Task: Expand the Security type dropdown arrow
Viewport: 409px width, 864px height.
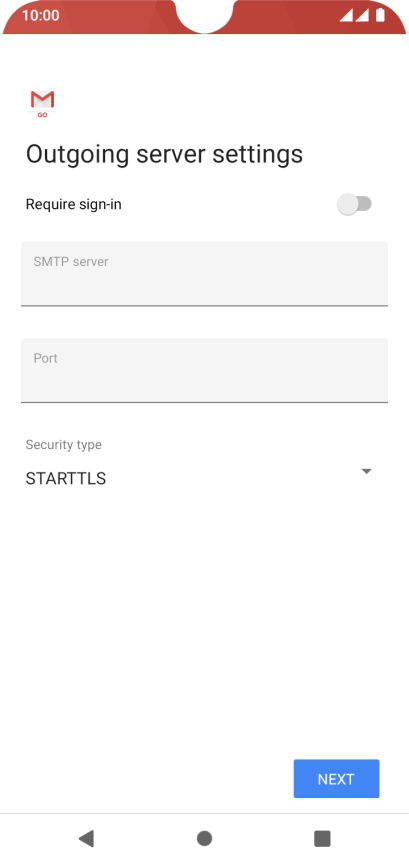Action: (366, 471)
